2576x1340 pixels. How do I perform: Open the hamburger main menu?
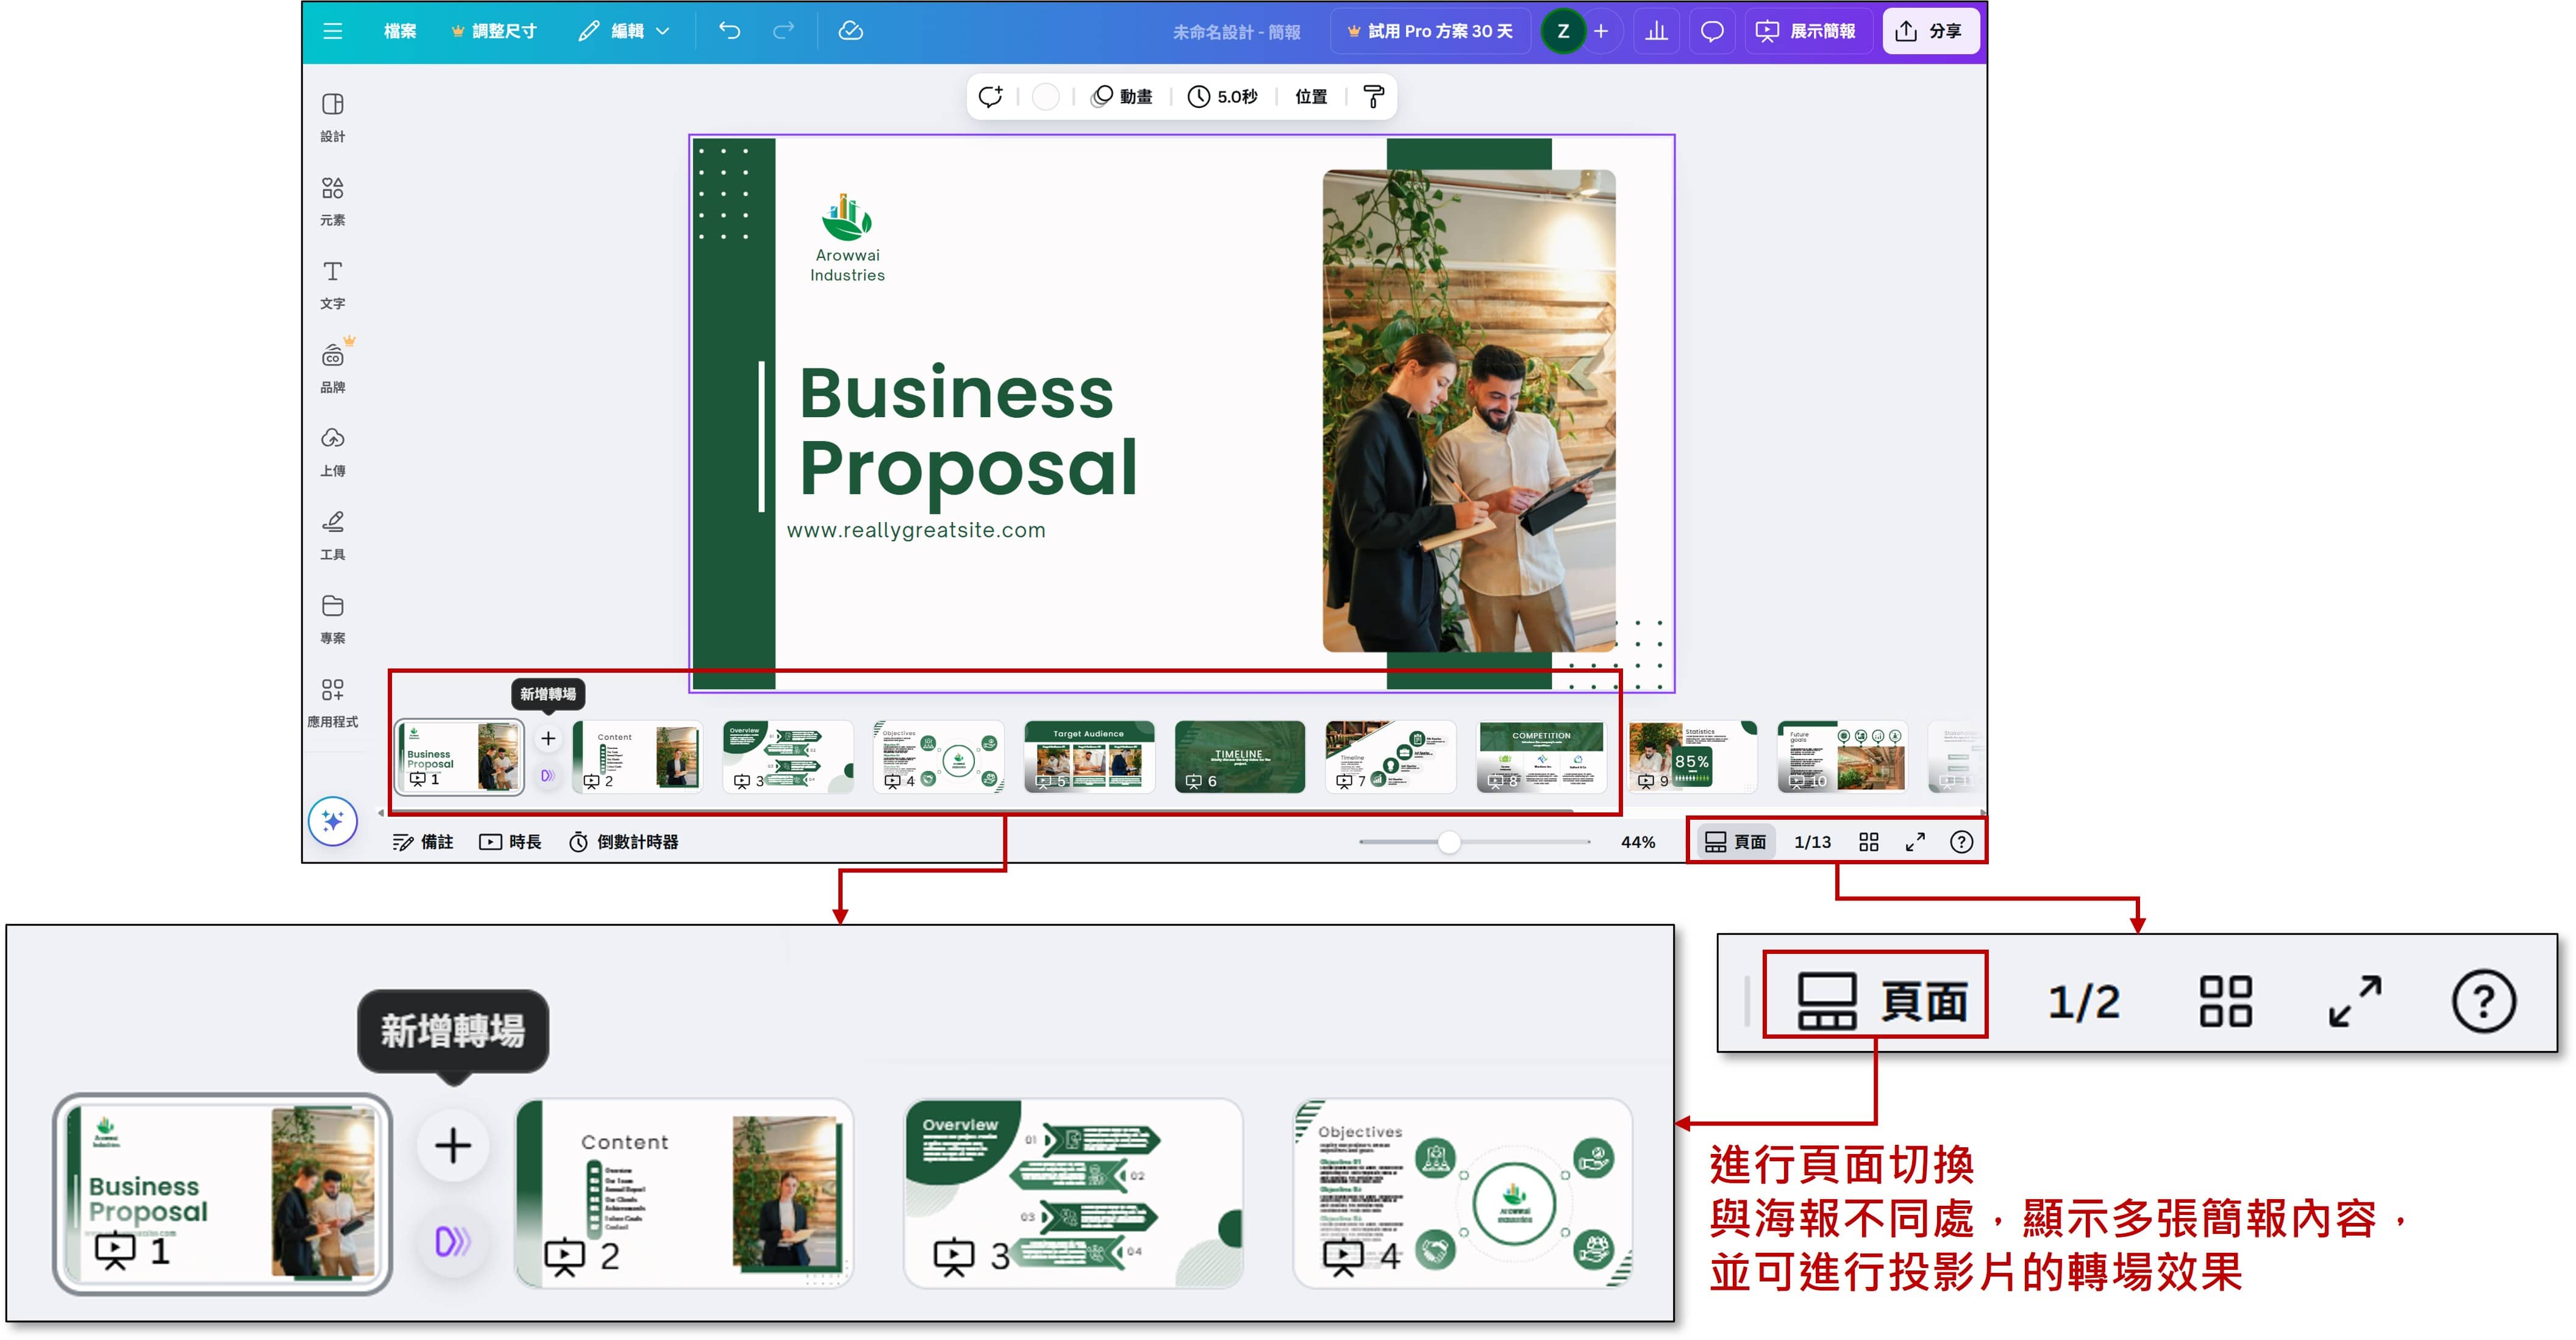(x=333, y=31)
